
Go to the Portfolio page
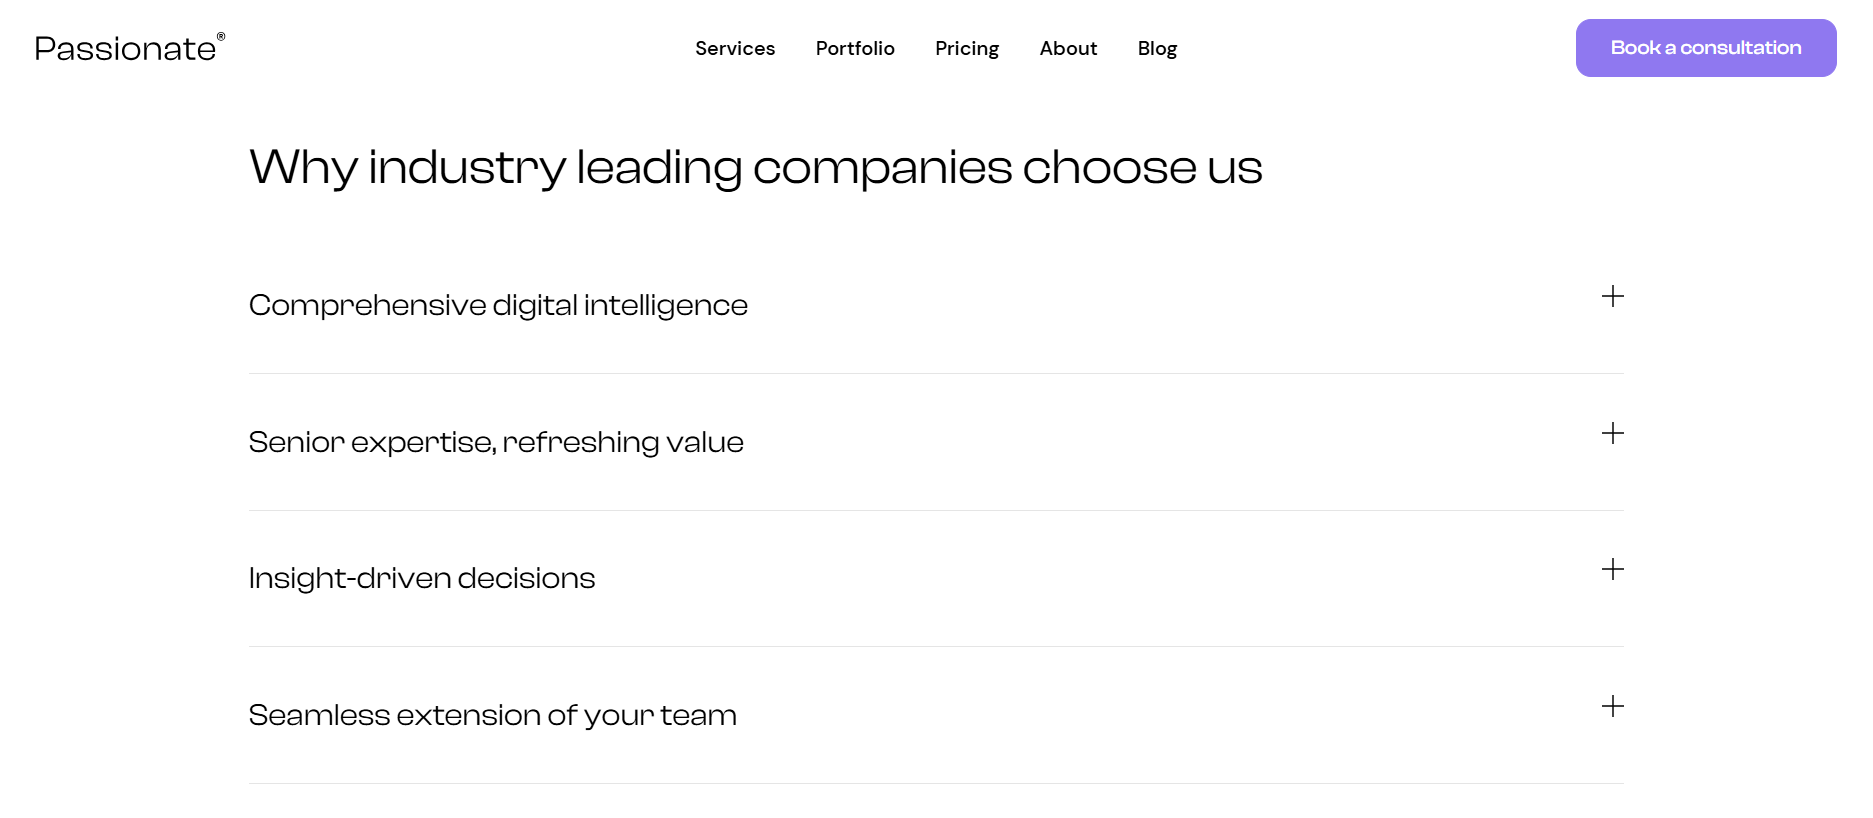855,48
